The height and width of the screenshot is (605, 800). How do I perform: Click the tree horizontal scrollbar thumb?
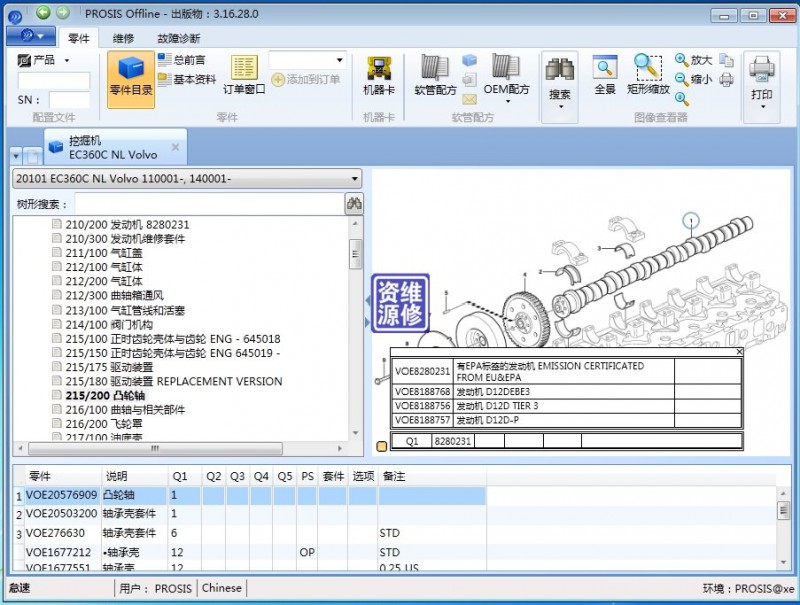pyautogui.click(x=155, y=448)
